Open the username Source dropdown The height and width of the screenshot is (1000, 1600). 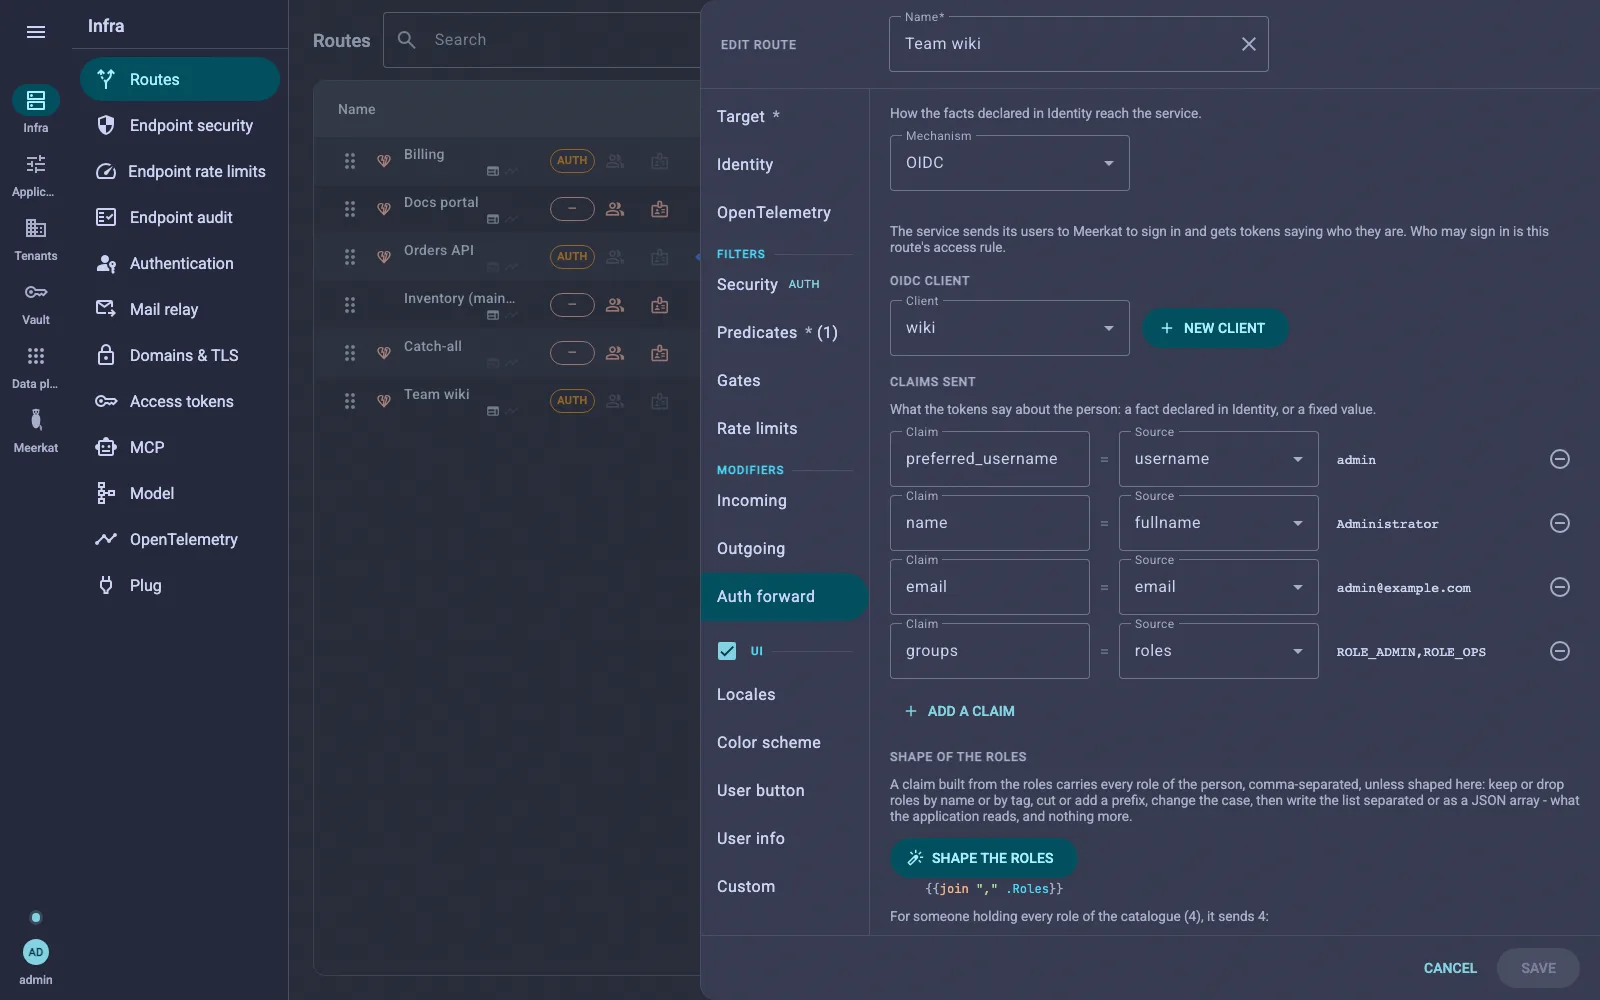(x=1218, y=459)
